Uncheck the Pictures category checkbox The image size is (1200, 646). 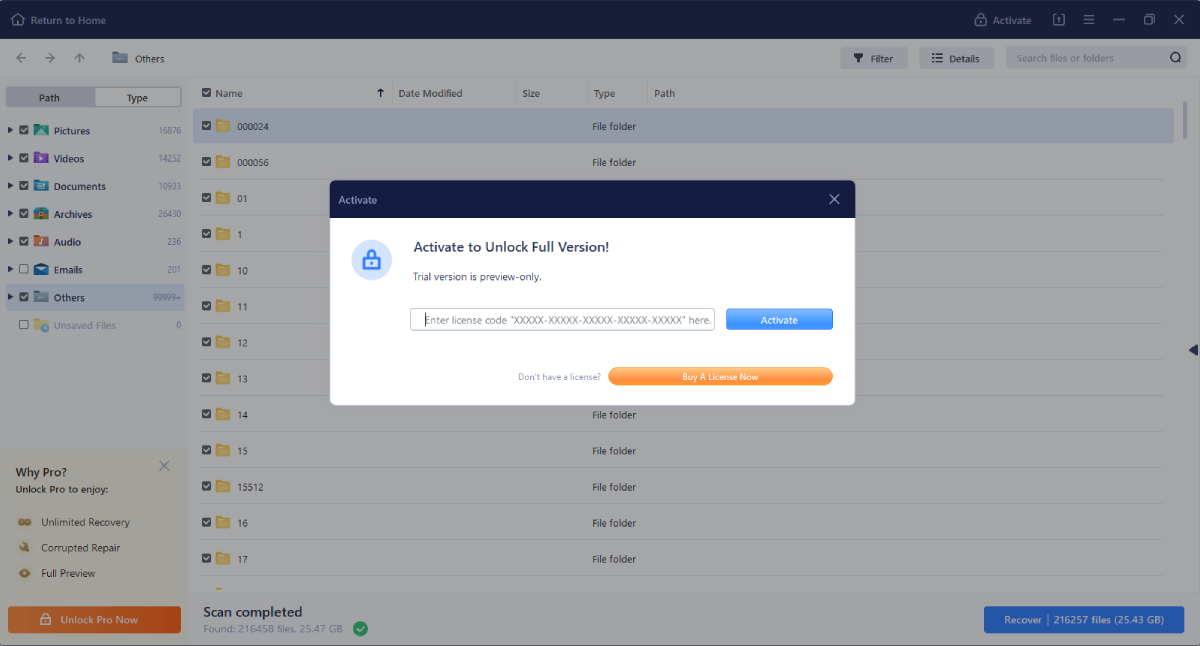click(x=24, y=130)
